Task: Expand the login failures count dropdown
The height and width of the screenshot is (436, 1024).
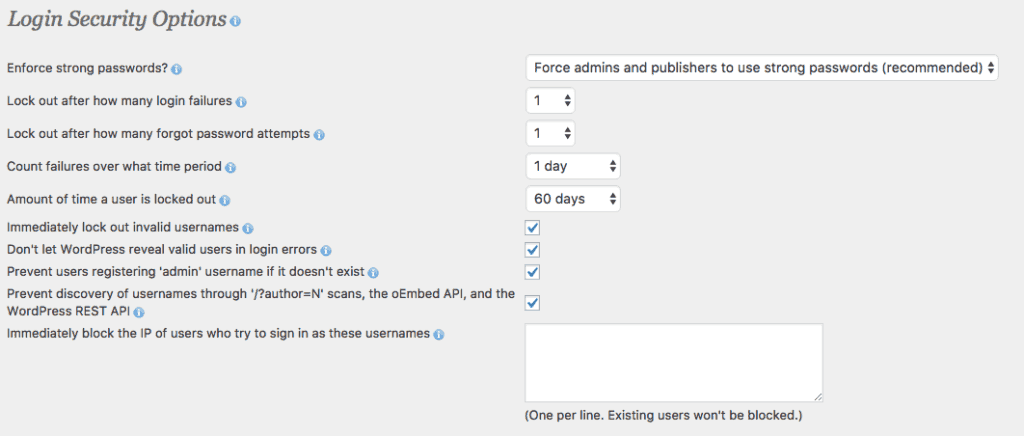Action: coord(551,101)
